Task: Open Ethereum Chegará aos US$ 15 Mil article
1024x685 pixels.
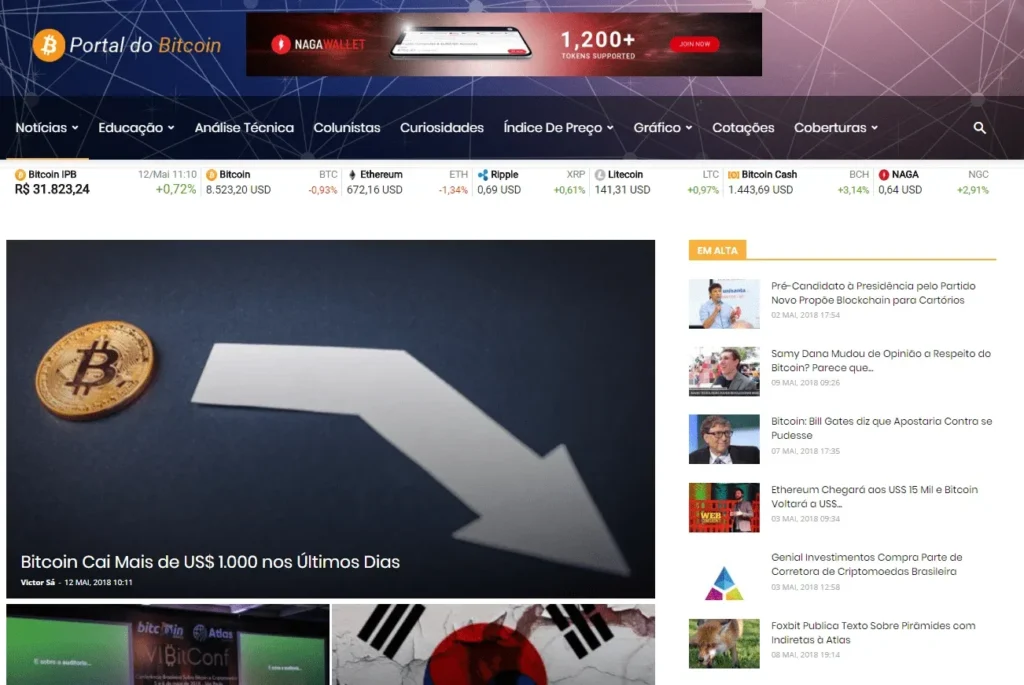Action: 874,496
